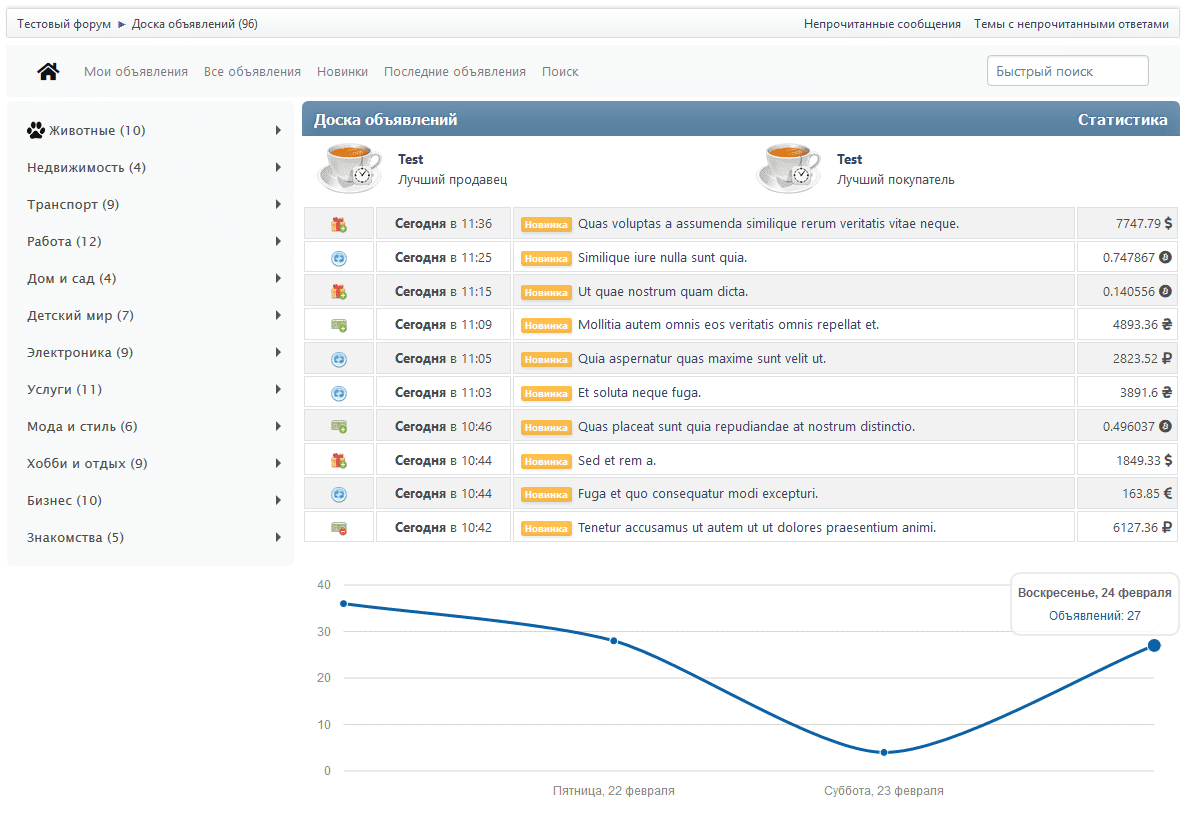The width and height of the screenshot is (1187, 815).
Task: Open the Мои объявления menu item
Action: (x=136, y=72)
